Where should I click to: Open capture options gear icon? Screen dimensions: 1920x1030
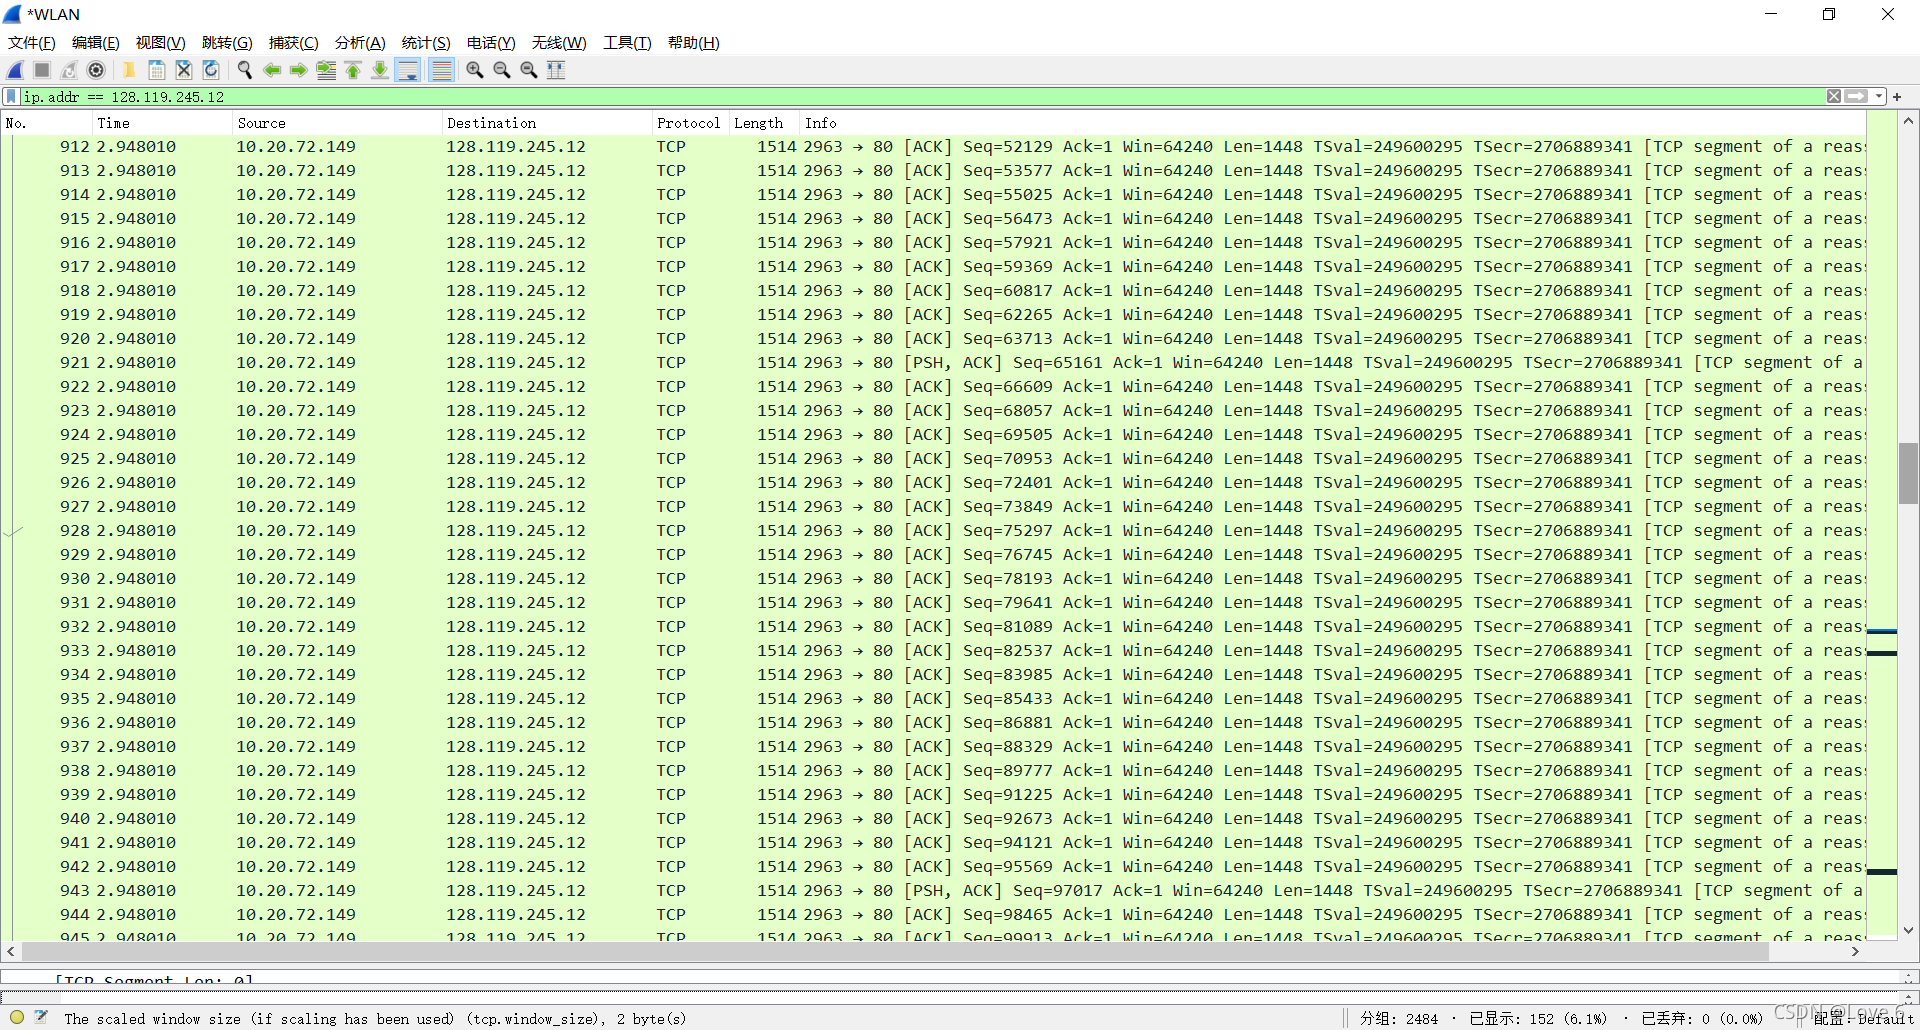(96, 70)
